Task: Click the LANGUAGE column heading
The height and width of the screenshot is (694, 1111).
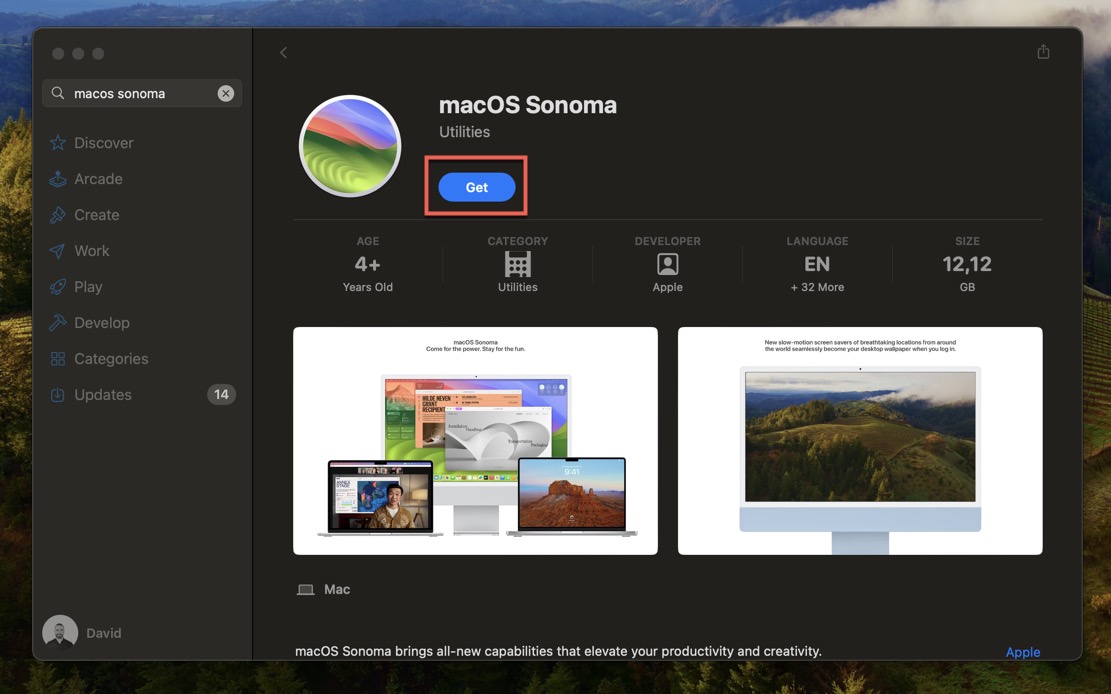Action: (x=817, y=241)
